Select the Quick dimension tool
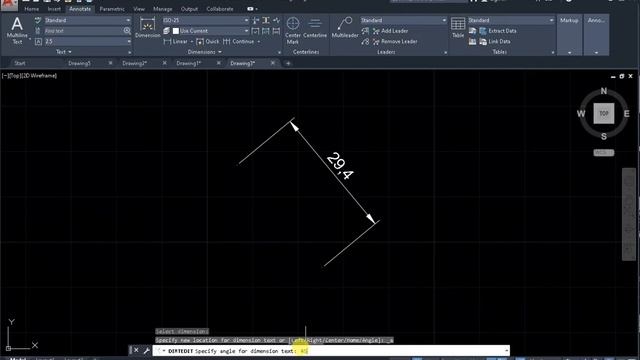640x360 pixels. (x=208, y=41)
